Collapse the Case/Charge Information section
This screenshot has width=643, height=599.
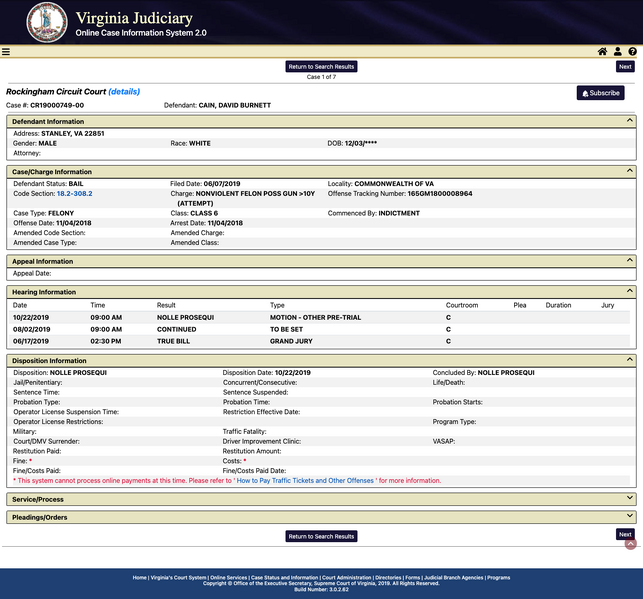(629, 171)
